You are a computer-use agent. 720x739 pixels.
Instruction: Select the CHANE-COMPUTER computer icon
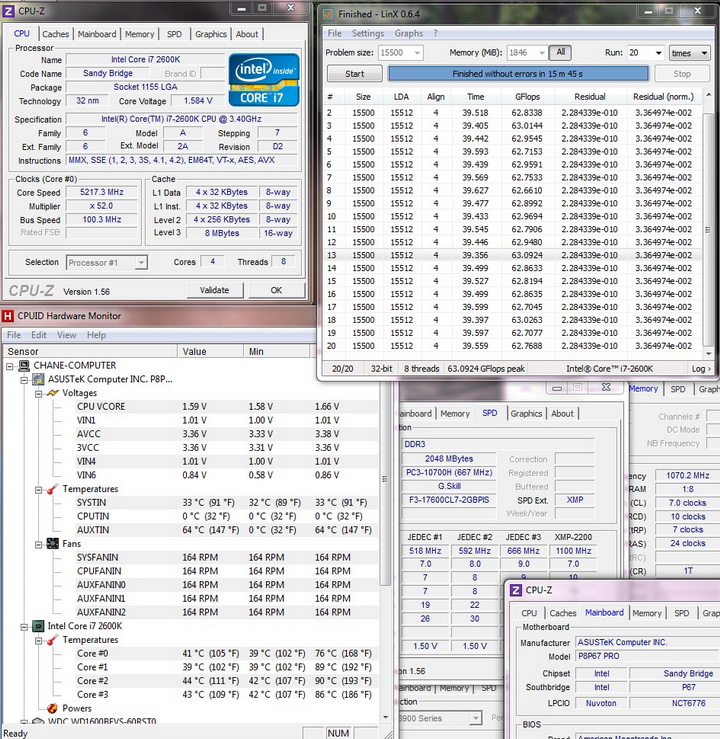coord(24,366)
